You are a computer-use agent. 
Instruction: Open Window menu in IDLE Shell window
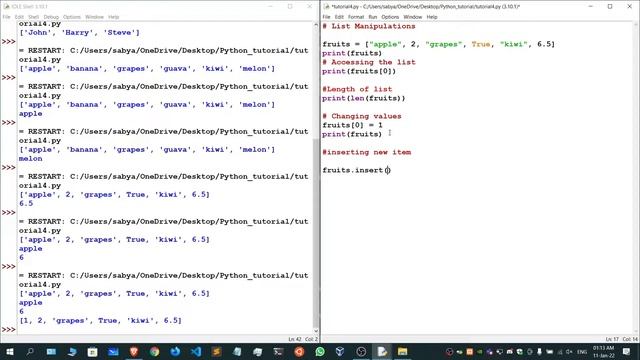pyautogui.click(x=94, y=17)
